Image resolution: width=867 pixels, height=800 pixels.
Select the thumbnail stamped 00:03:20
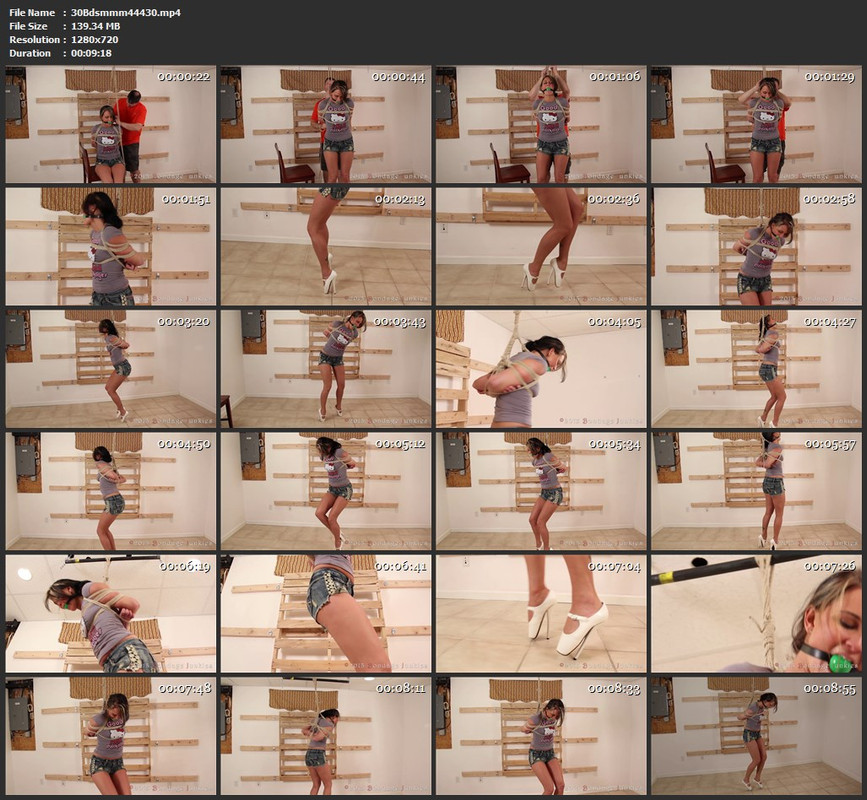[111, 369]
